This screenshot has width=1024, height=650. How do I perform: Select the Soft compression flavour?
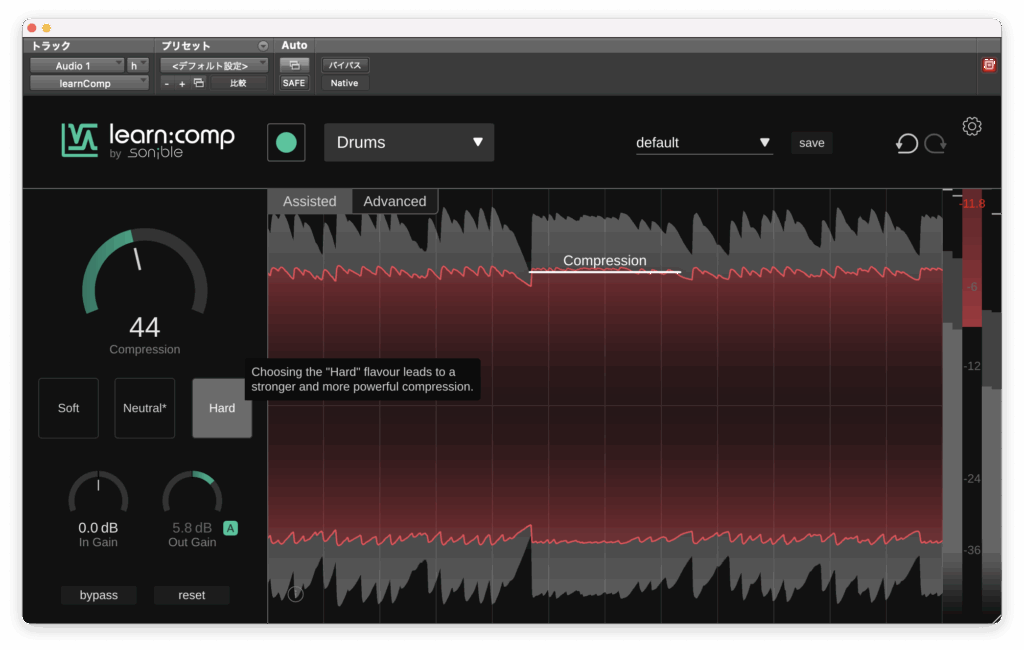(x=69, y=408)
